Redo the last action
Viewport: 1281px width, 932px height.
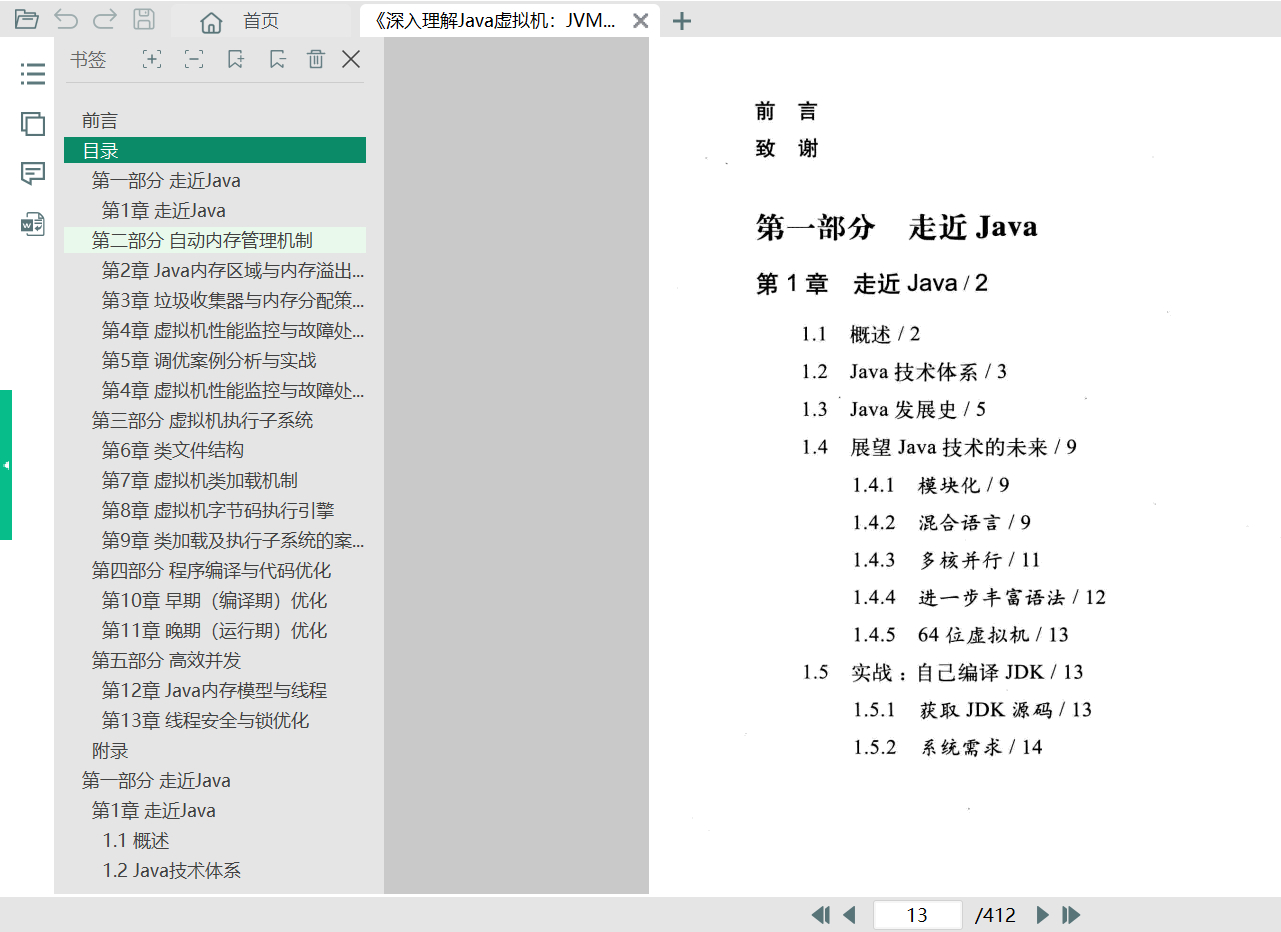pos(105,19)
